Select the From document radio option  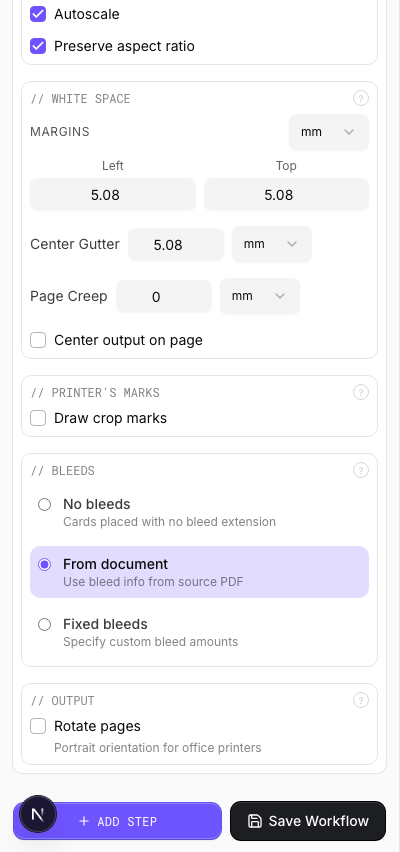click(45, 565)
